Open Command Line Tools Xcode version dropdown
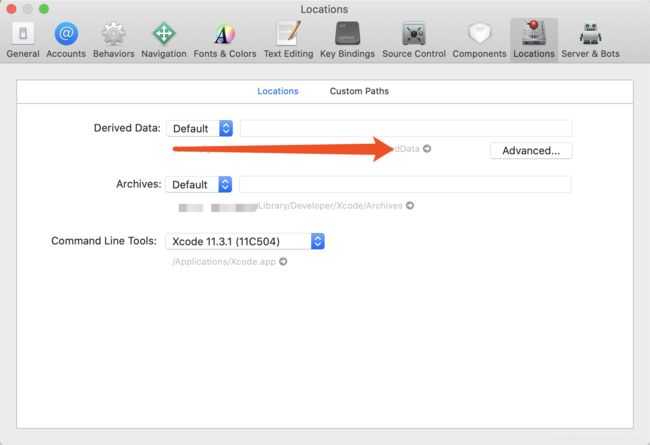This screenshot has width=650, height=445. 245,241
